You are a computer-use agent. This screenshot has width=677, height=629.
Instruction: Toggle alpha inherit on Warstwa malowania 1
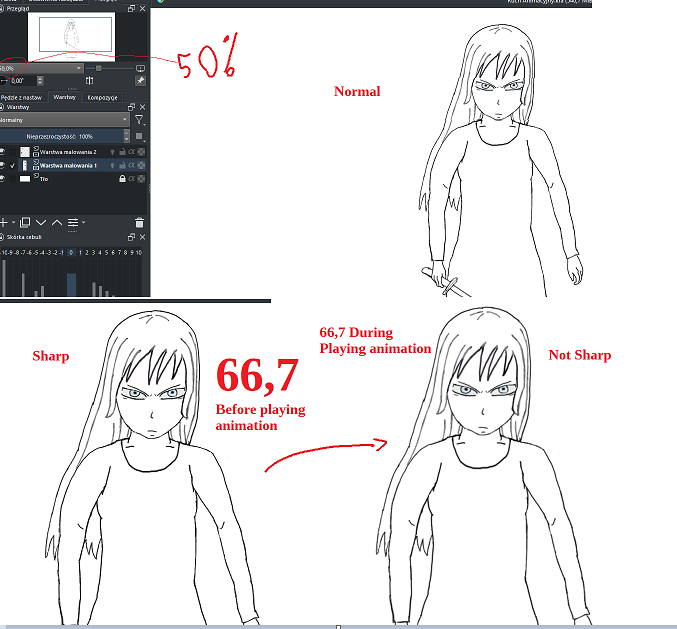pos(132,165)
